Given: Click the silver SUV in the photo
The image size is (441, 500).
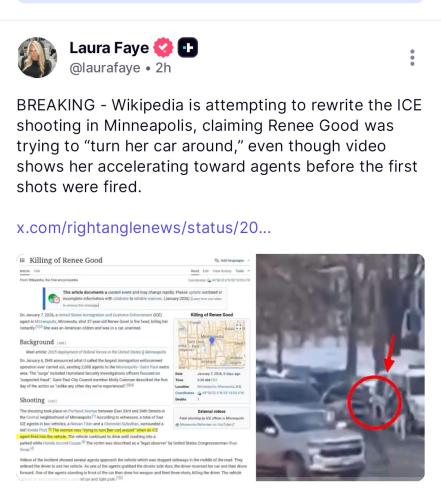Looking at the screenshot, I should [x=310, y=442].
